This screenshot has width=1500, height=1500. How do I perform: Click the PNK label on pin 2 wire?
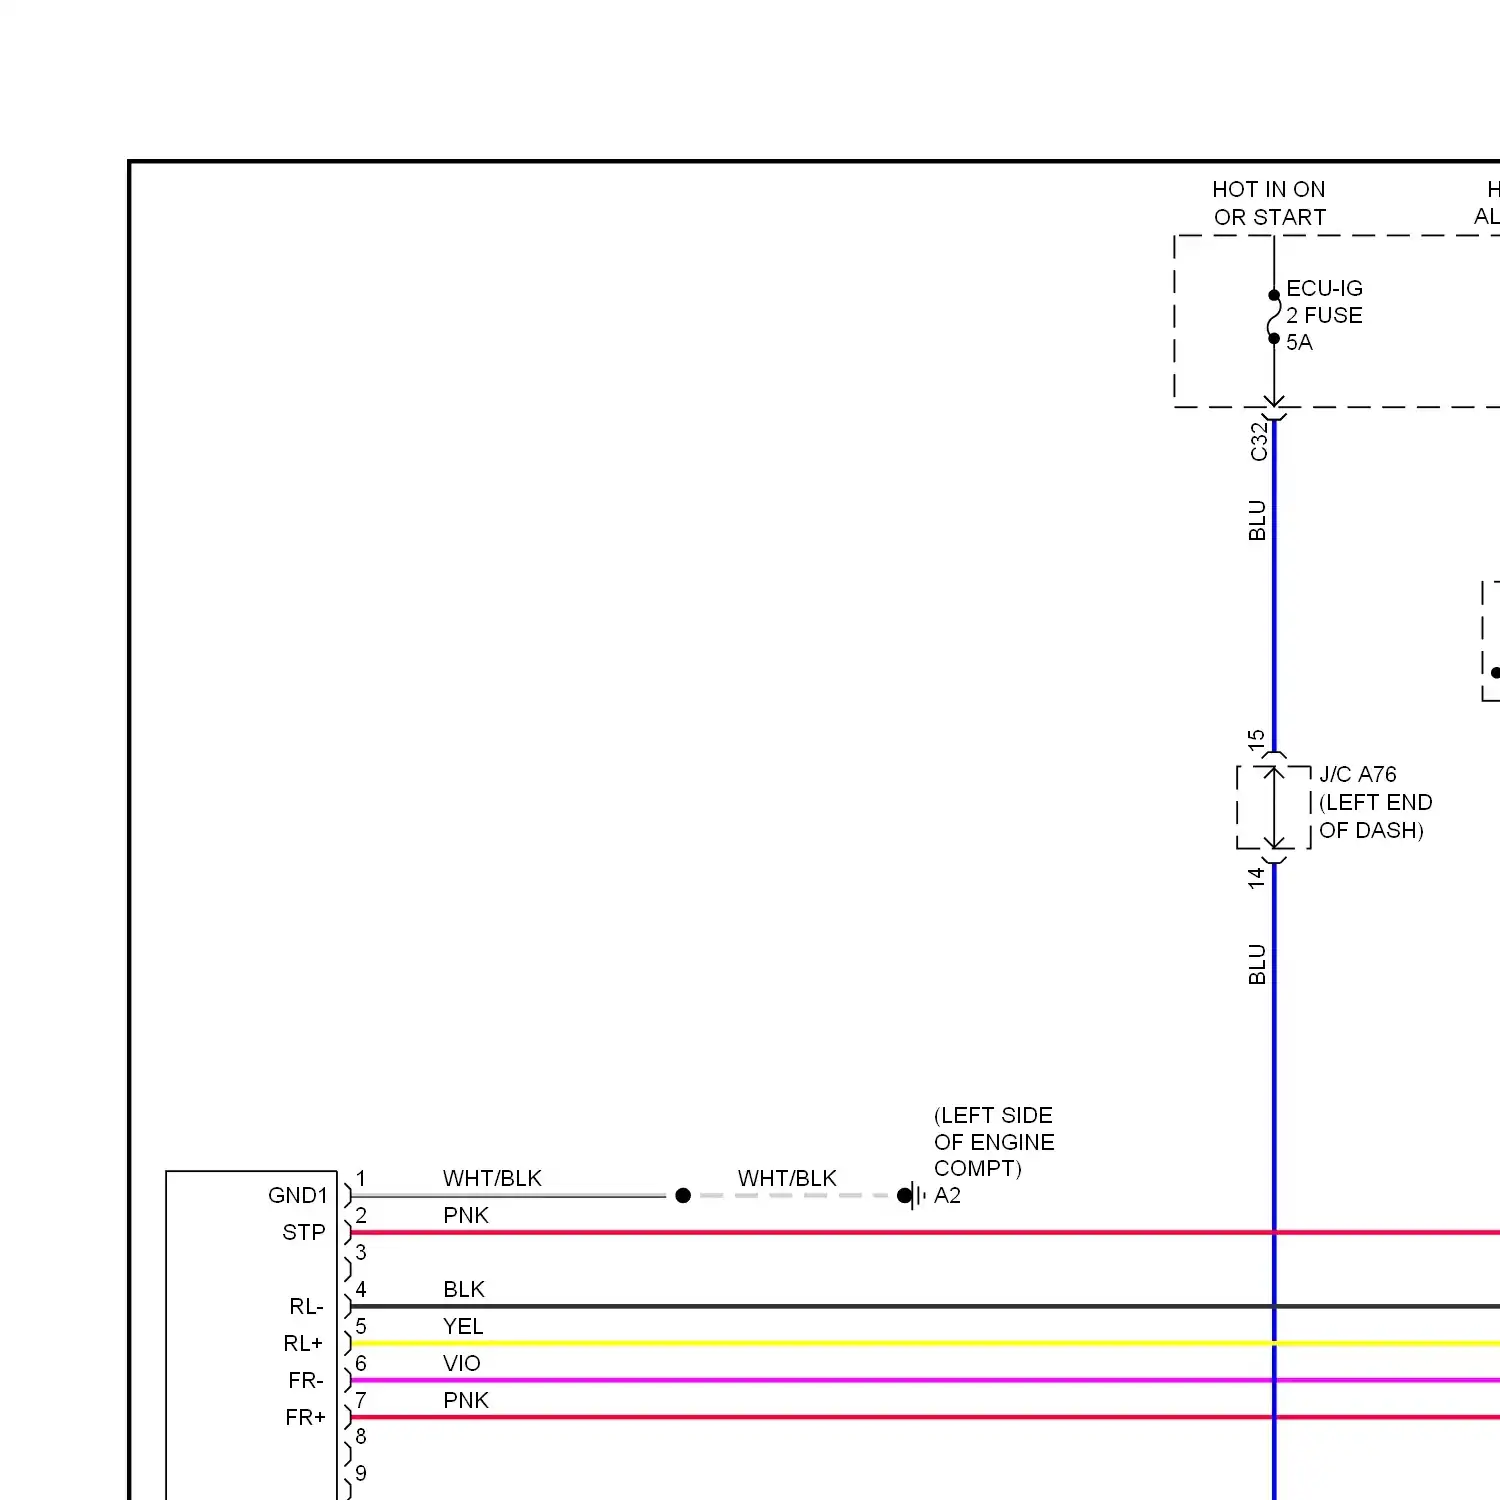466,1215
